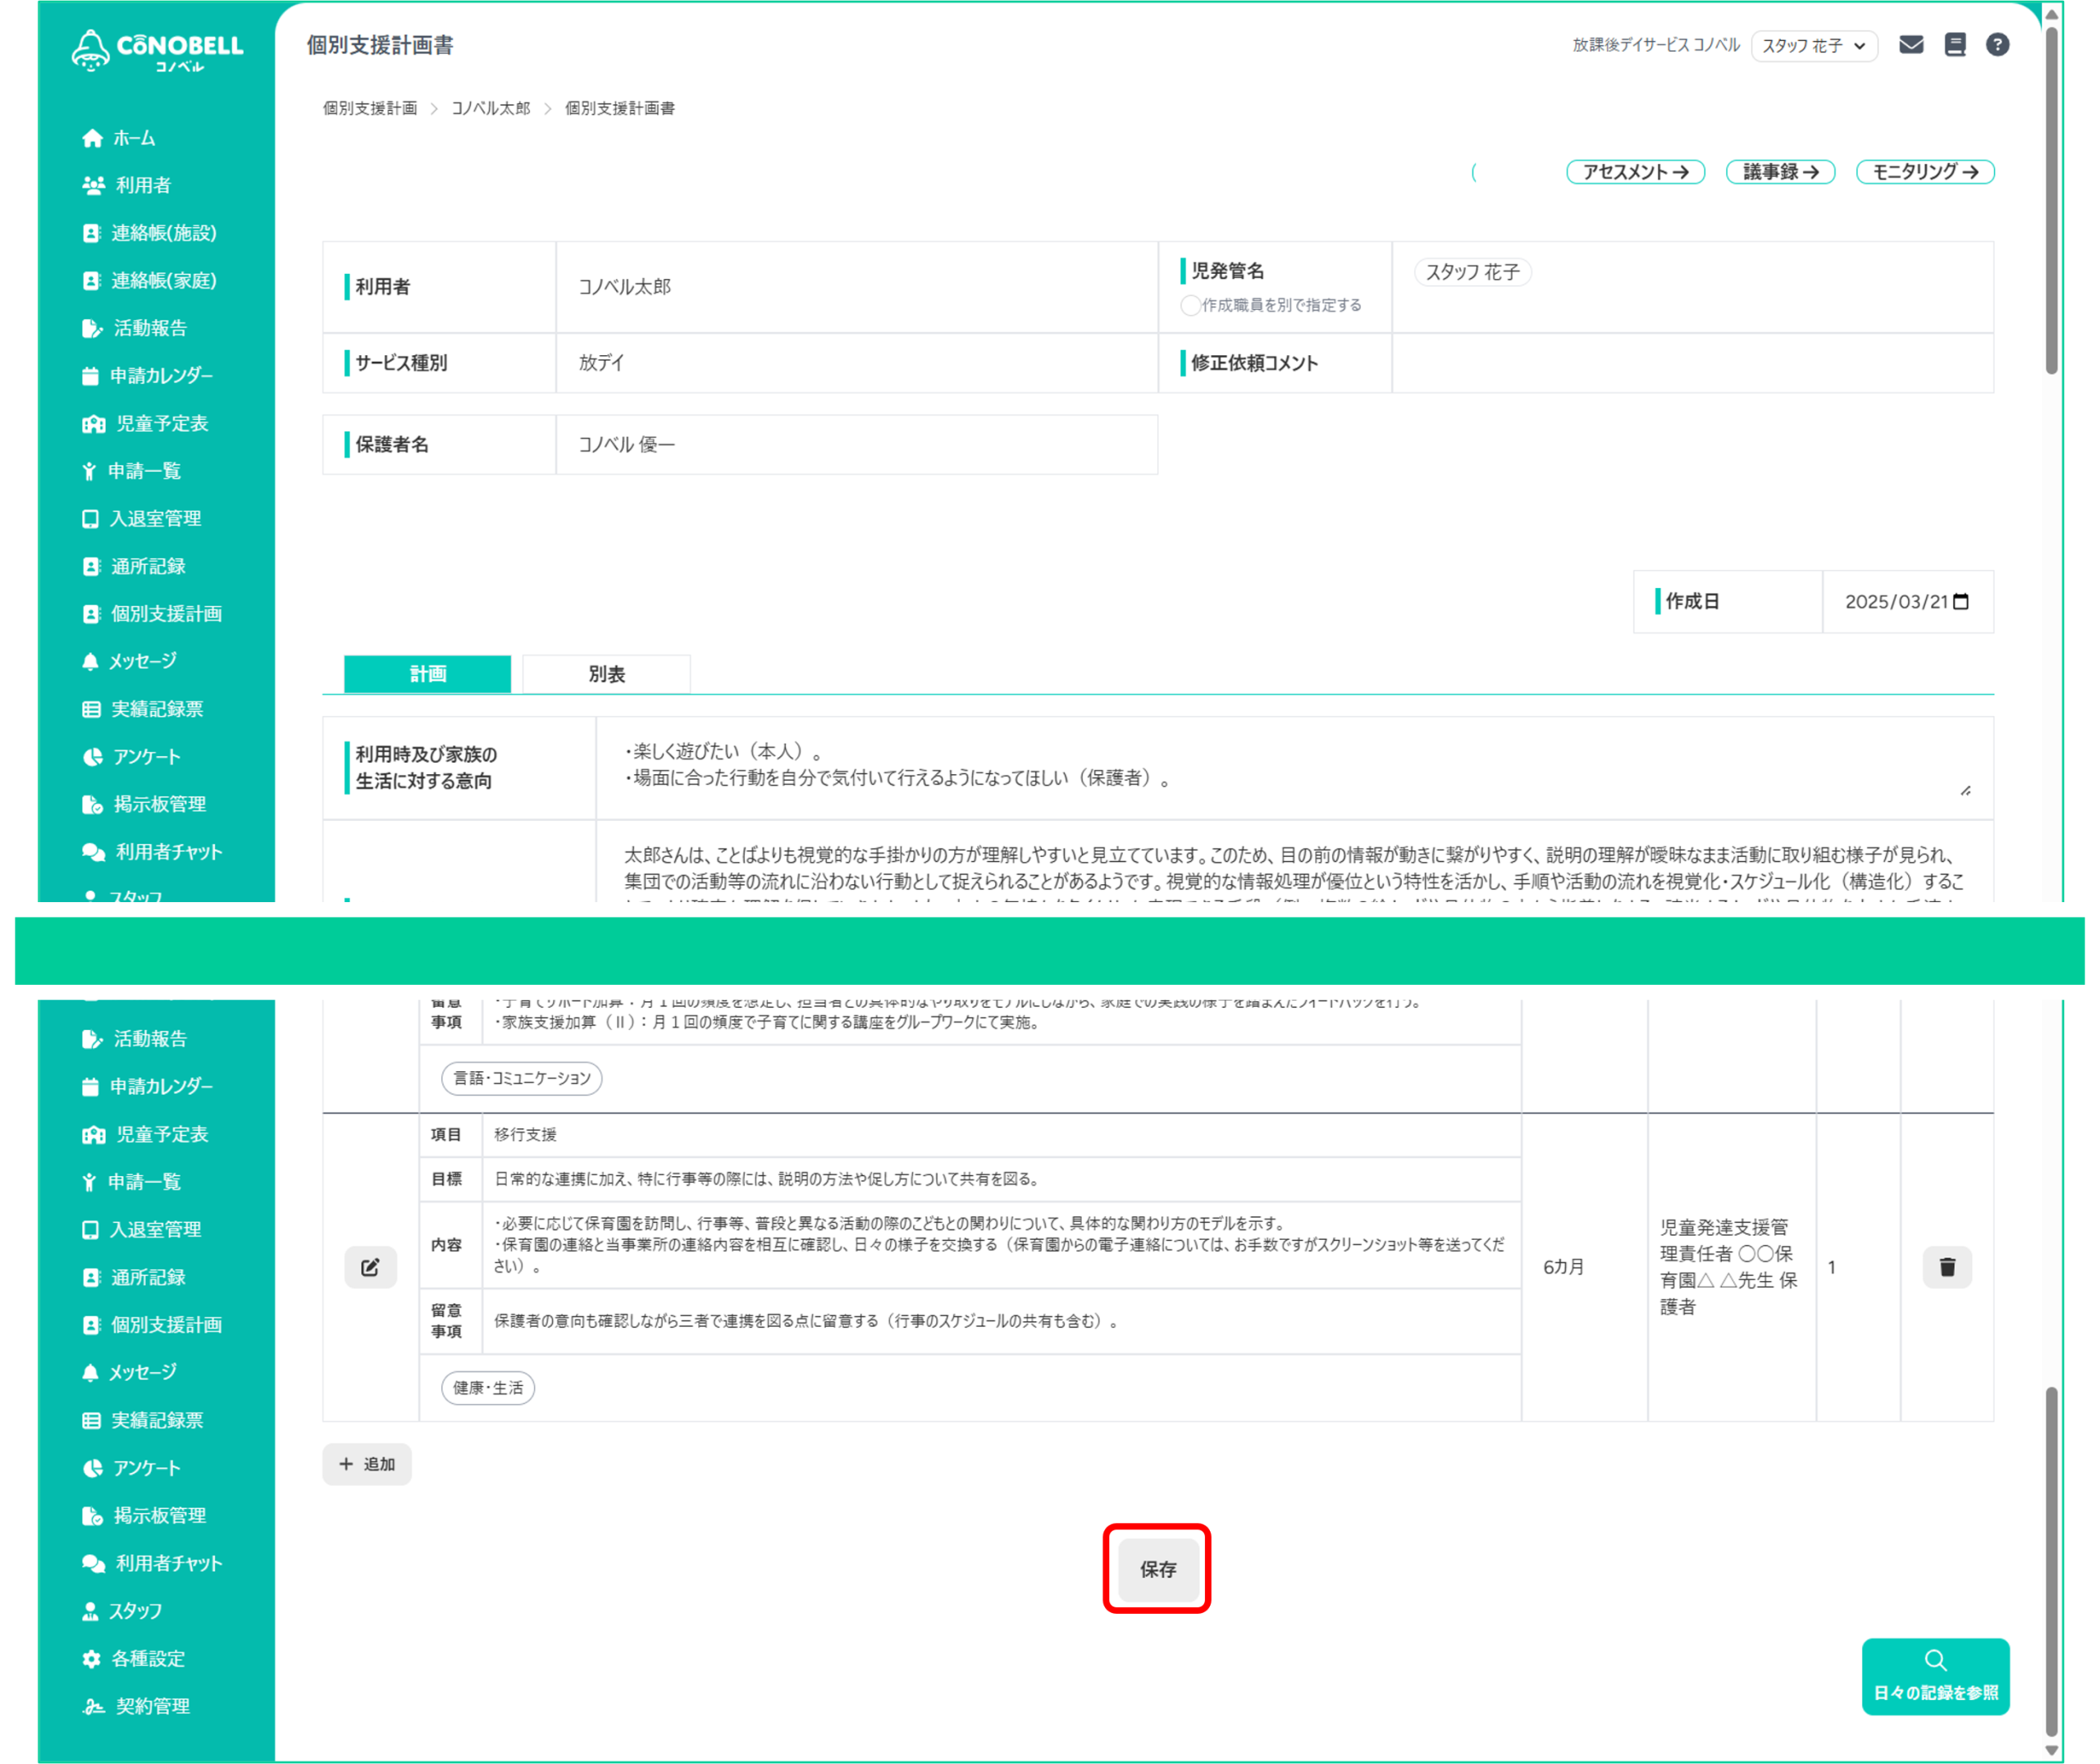Click the 日々の記録を参照 search button
The height and width of the screenshot is (1764, 2100).
tap(1935, 1677)
